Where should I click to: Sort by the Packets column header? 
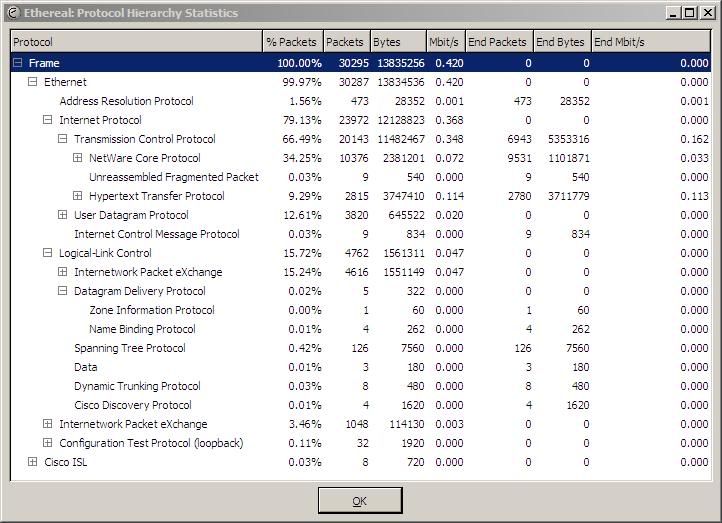point(347,42)
